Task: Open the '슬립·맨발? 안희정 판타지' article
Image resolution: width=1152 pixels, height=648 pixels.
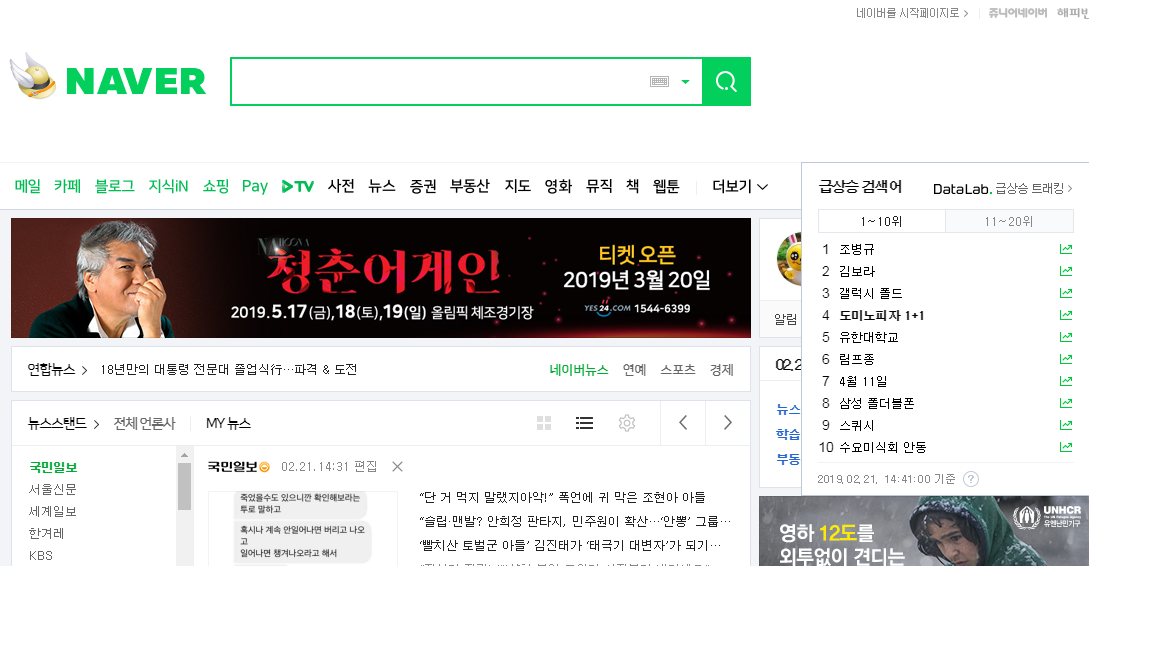Action: pyautogui.click(x=575, y=521)
